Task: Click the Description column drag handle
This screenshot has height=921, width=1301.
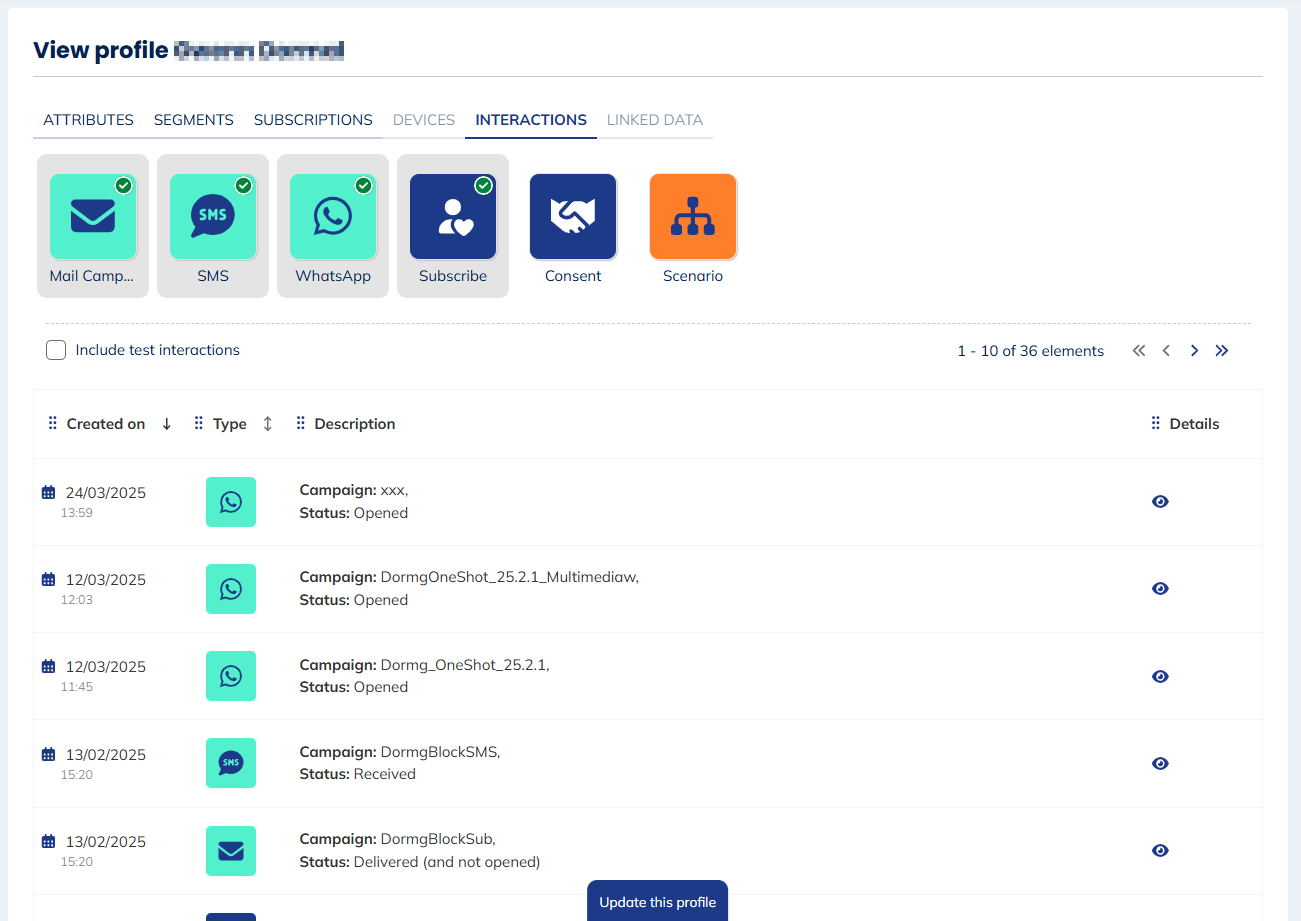Action: tap(301, 424)
